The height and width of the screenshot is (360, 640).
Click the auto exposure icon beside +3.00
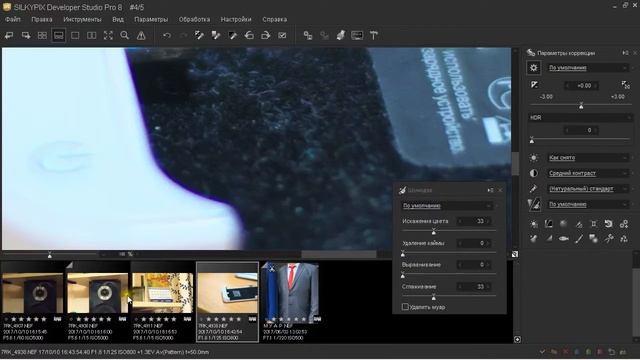click(625, 85)
